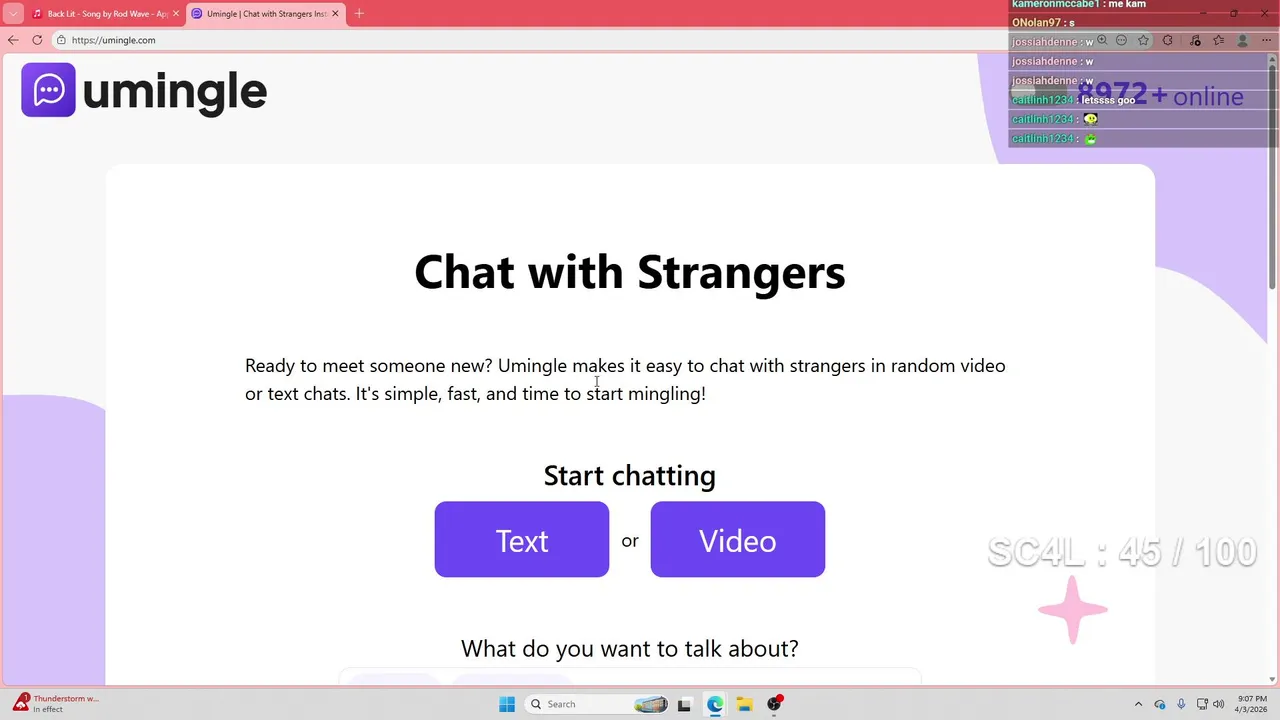Close the Back Lit song tab
The height and width of the screenshot is (720, 1280).
pyautogui.click(x=176, y=14)
